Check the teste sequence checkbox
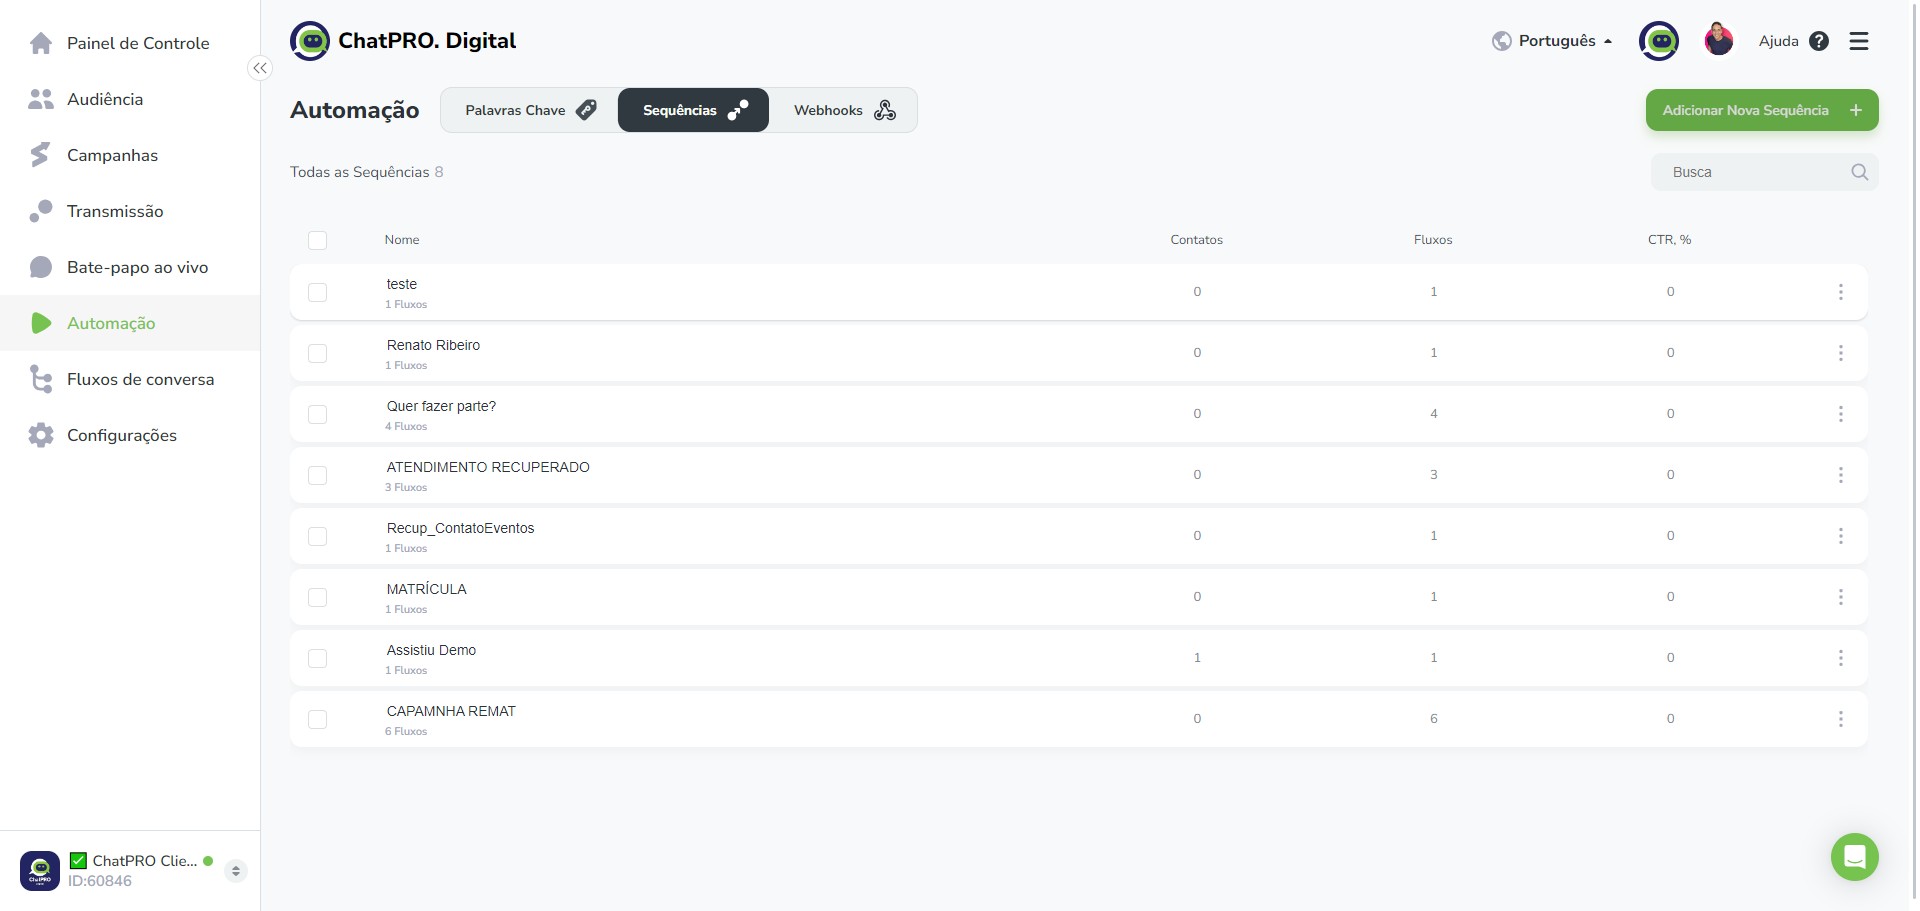This screenshot has height=911, width=1920. (318, 292)
